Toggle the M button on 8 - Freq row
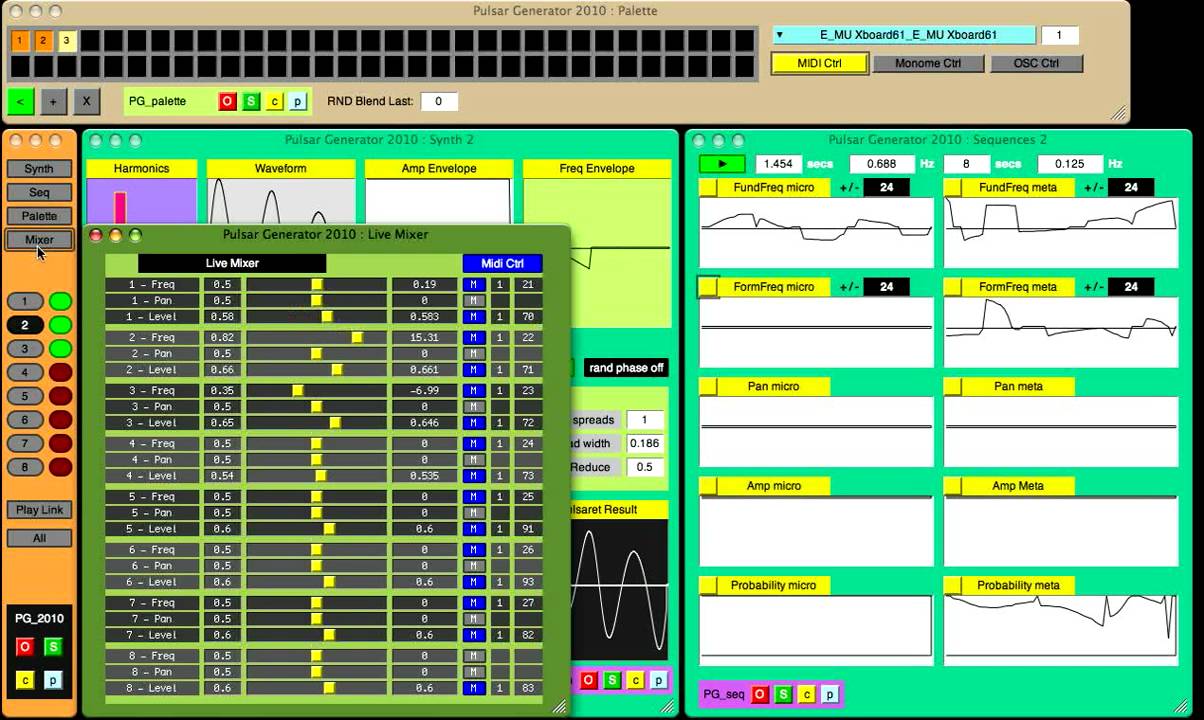This screenshot has height=720, width=1204. (474, 656)
